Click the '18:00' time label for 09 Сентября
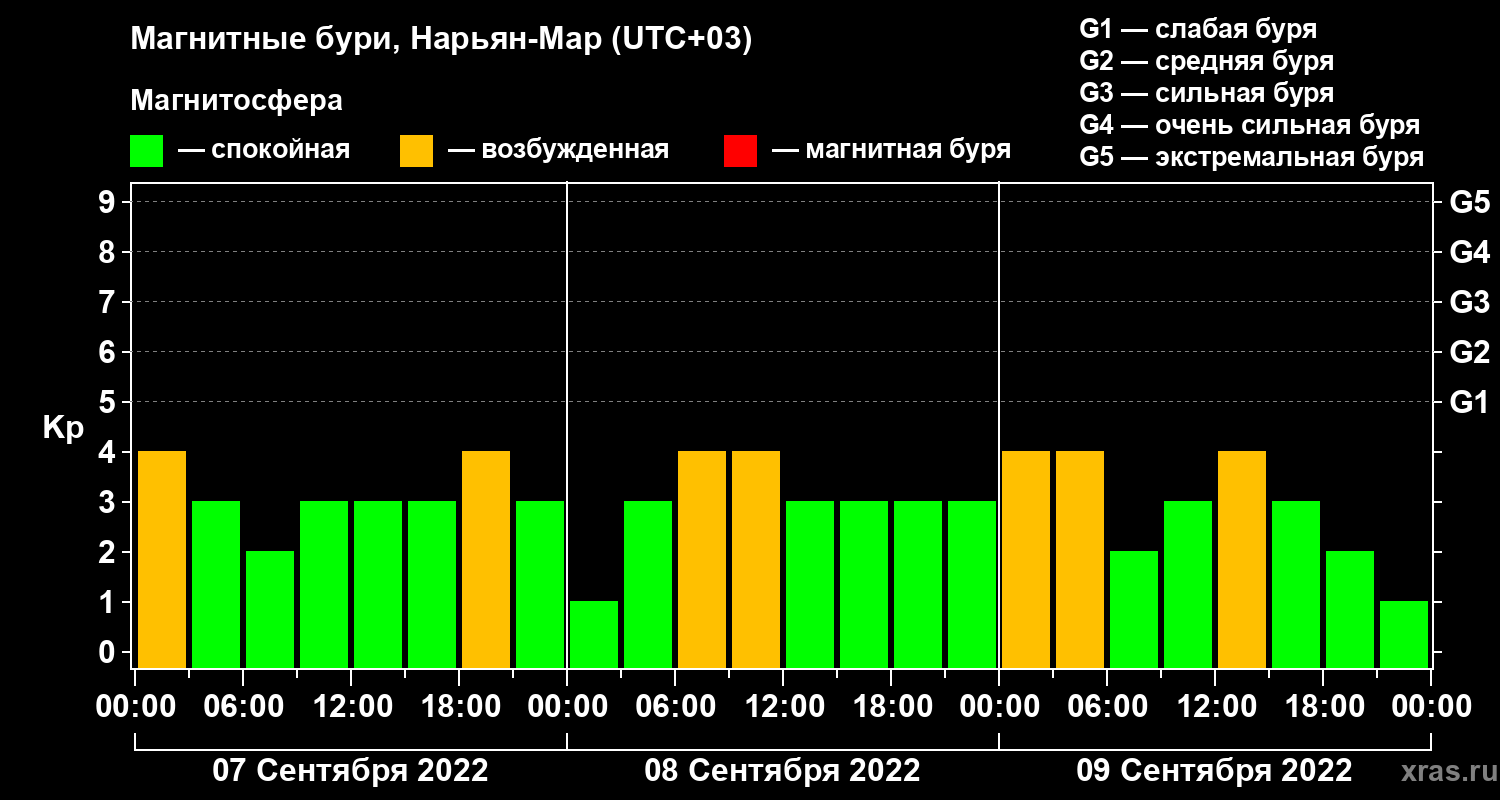This screenshot has height=800, width=1500. pyautogui.click(x=1323, y=706)
